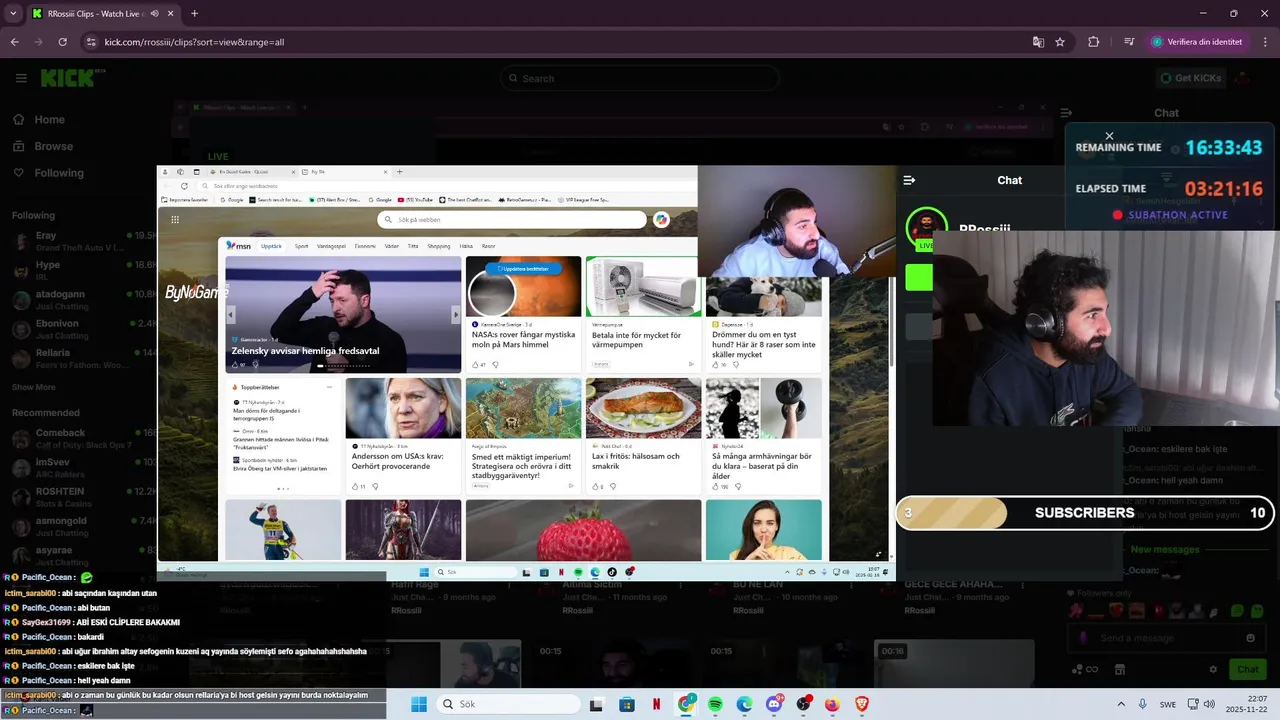Open Task View on the taskbar
Image resolution: width=1280 pixels, height=720 pixels.
click(x=596, y=704)
